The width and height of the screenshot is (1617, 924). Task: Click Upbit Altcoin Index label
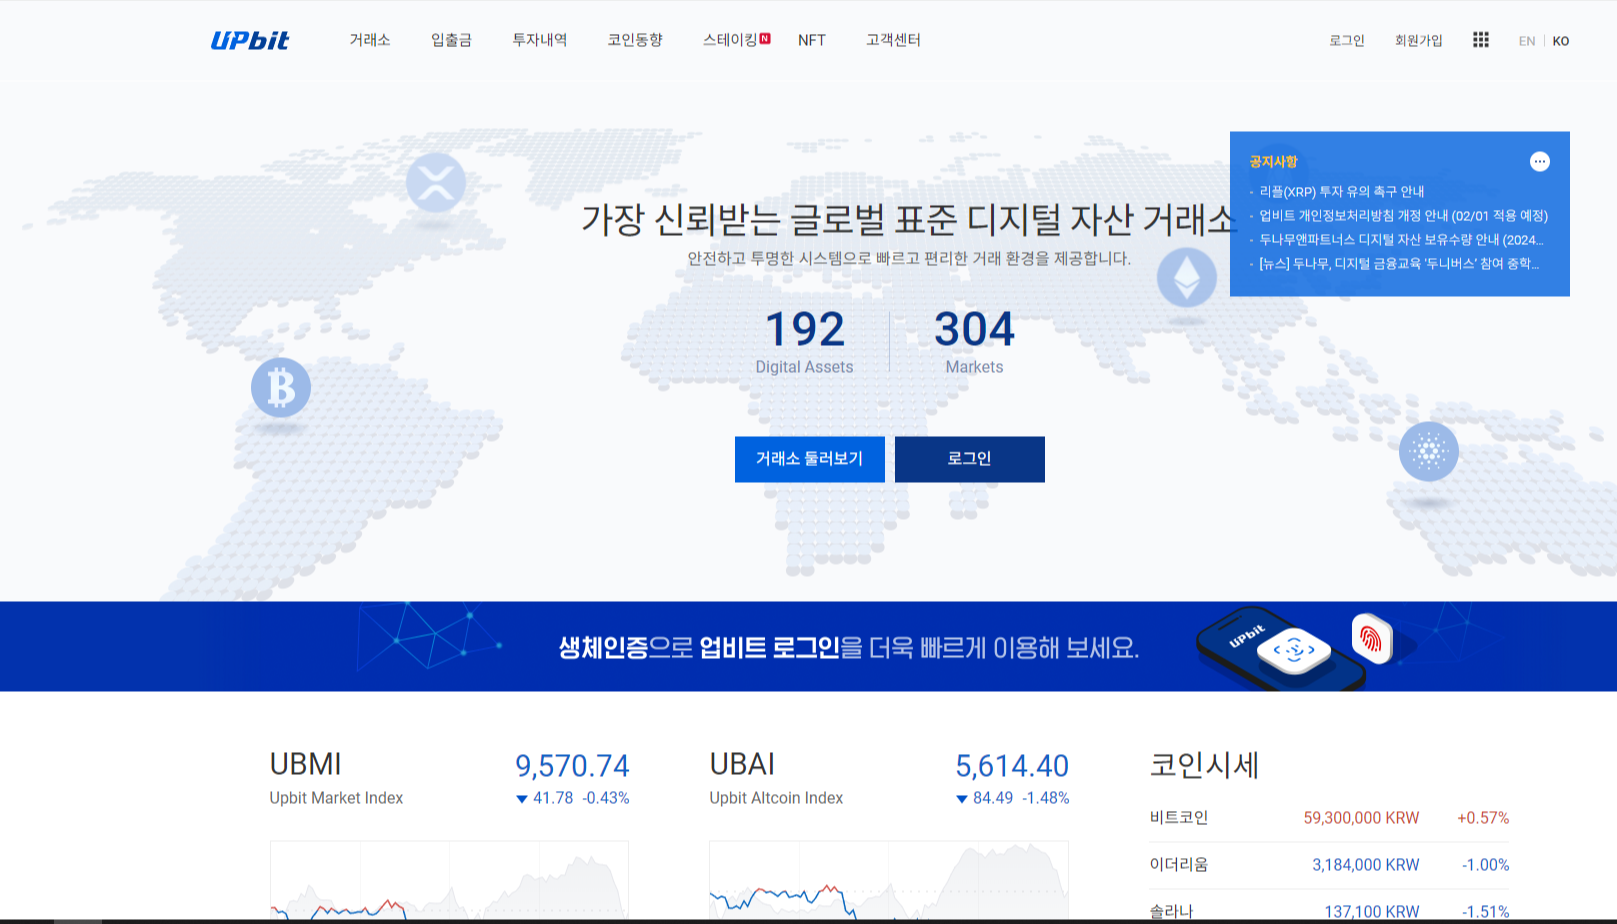tap(776, 798)
